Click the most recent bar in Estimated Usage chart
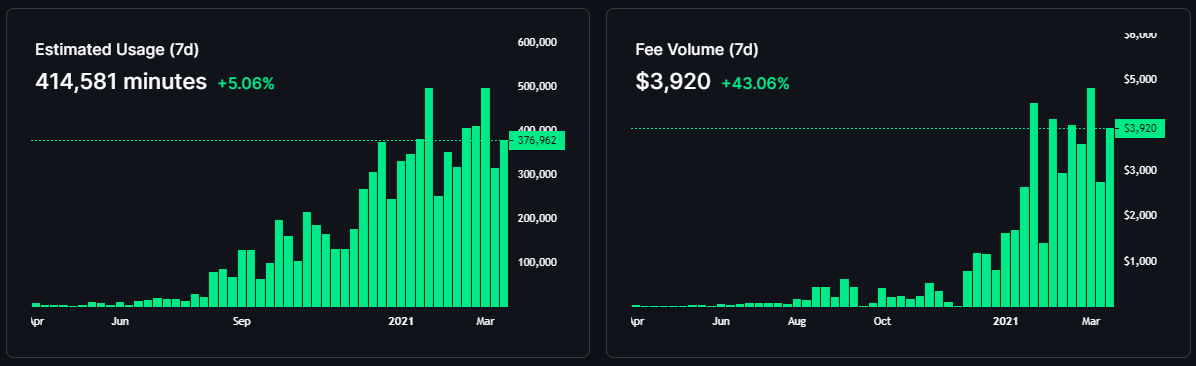Viewport: 1196px width, 366px height. point(503,223)
